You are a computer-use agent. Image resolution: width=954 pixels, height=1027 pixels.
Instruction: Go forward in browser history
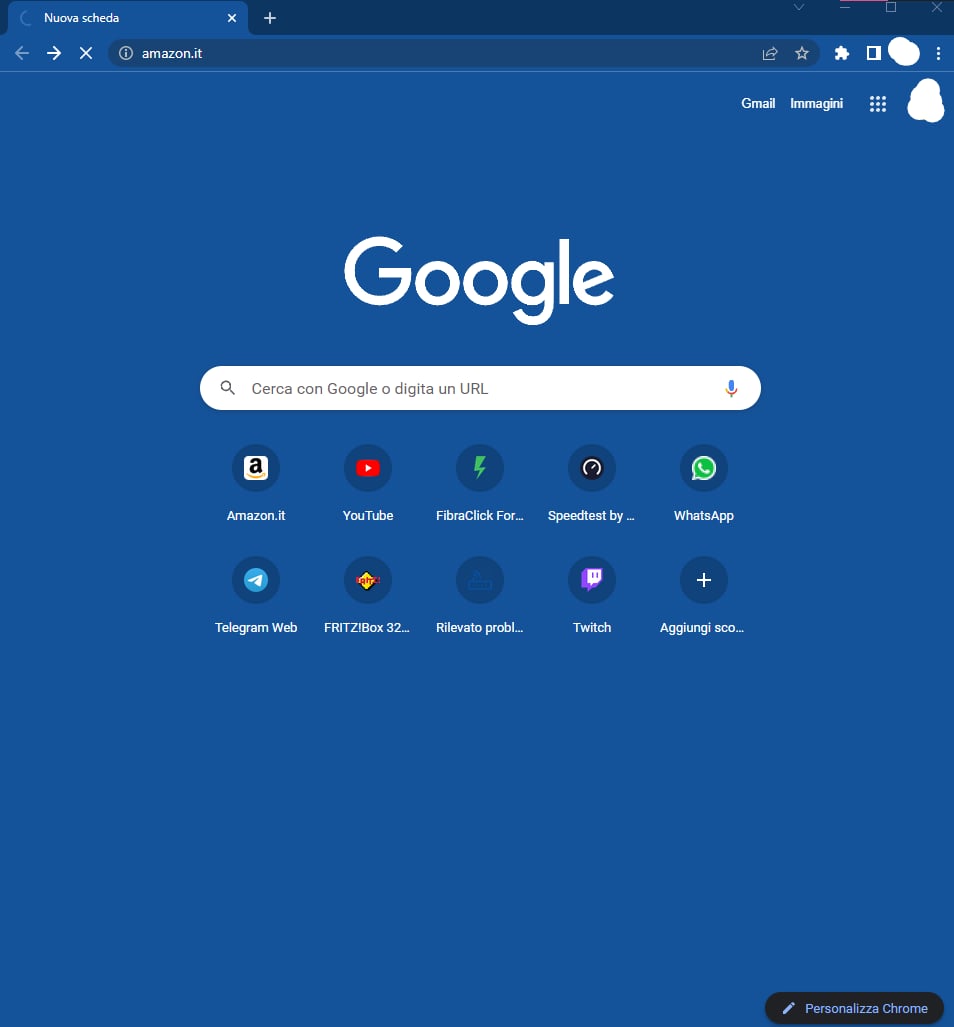click(x=54, y=53)
